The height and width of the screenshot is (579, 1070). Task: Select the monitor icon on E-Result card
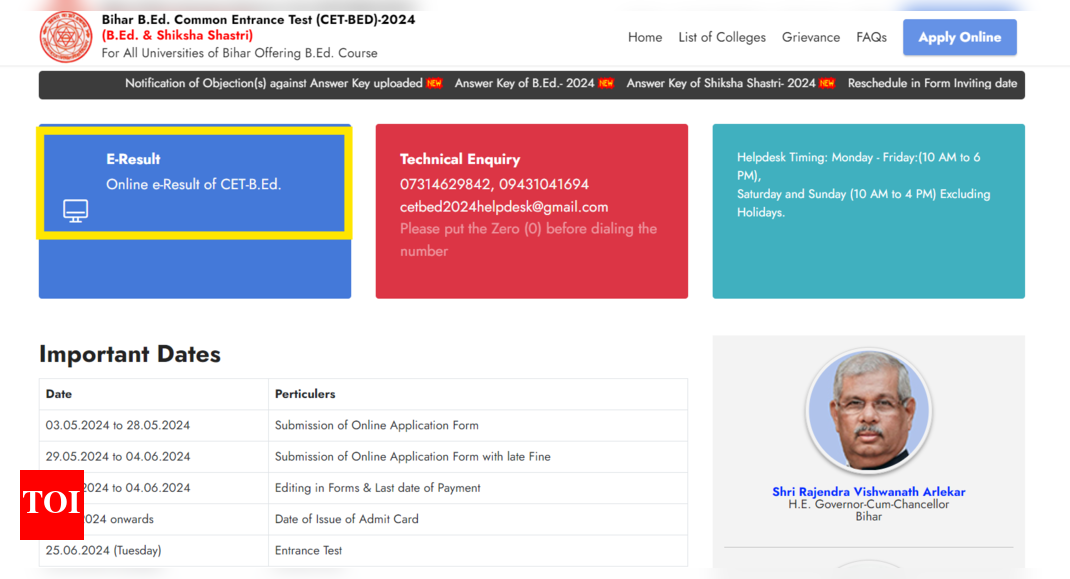[74, 211]
